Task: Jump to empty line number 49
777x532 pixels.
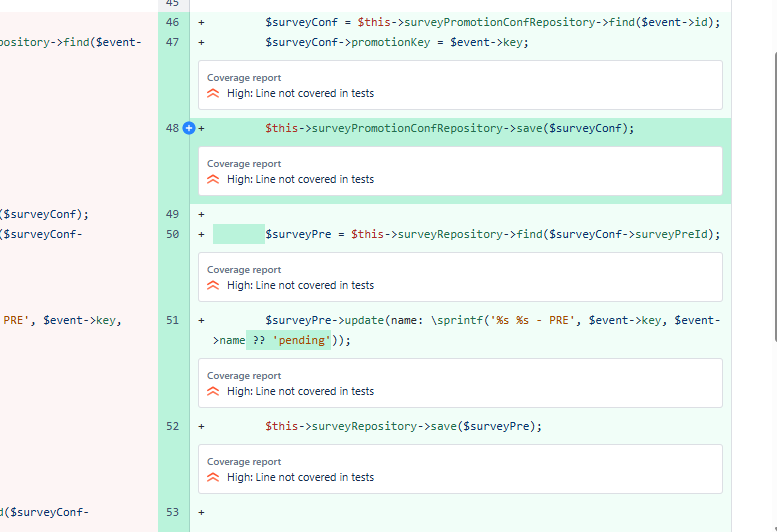Action: click(172, 214)
